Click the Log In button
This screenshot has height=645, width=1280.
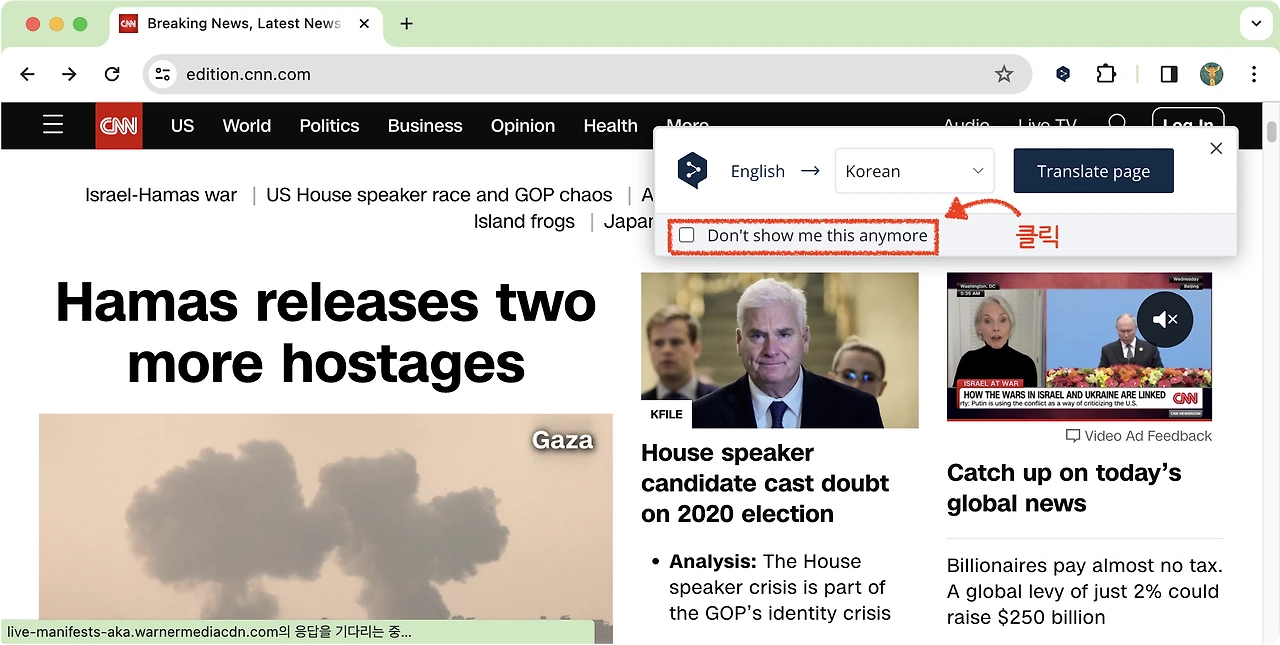(x=1188, y=123)
